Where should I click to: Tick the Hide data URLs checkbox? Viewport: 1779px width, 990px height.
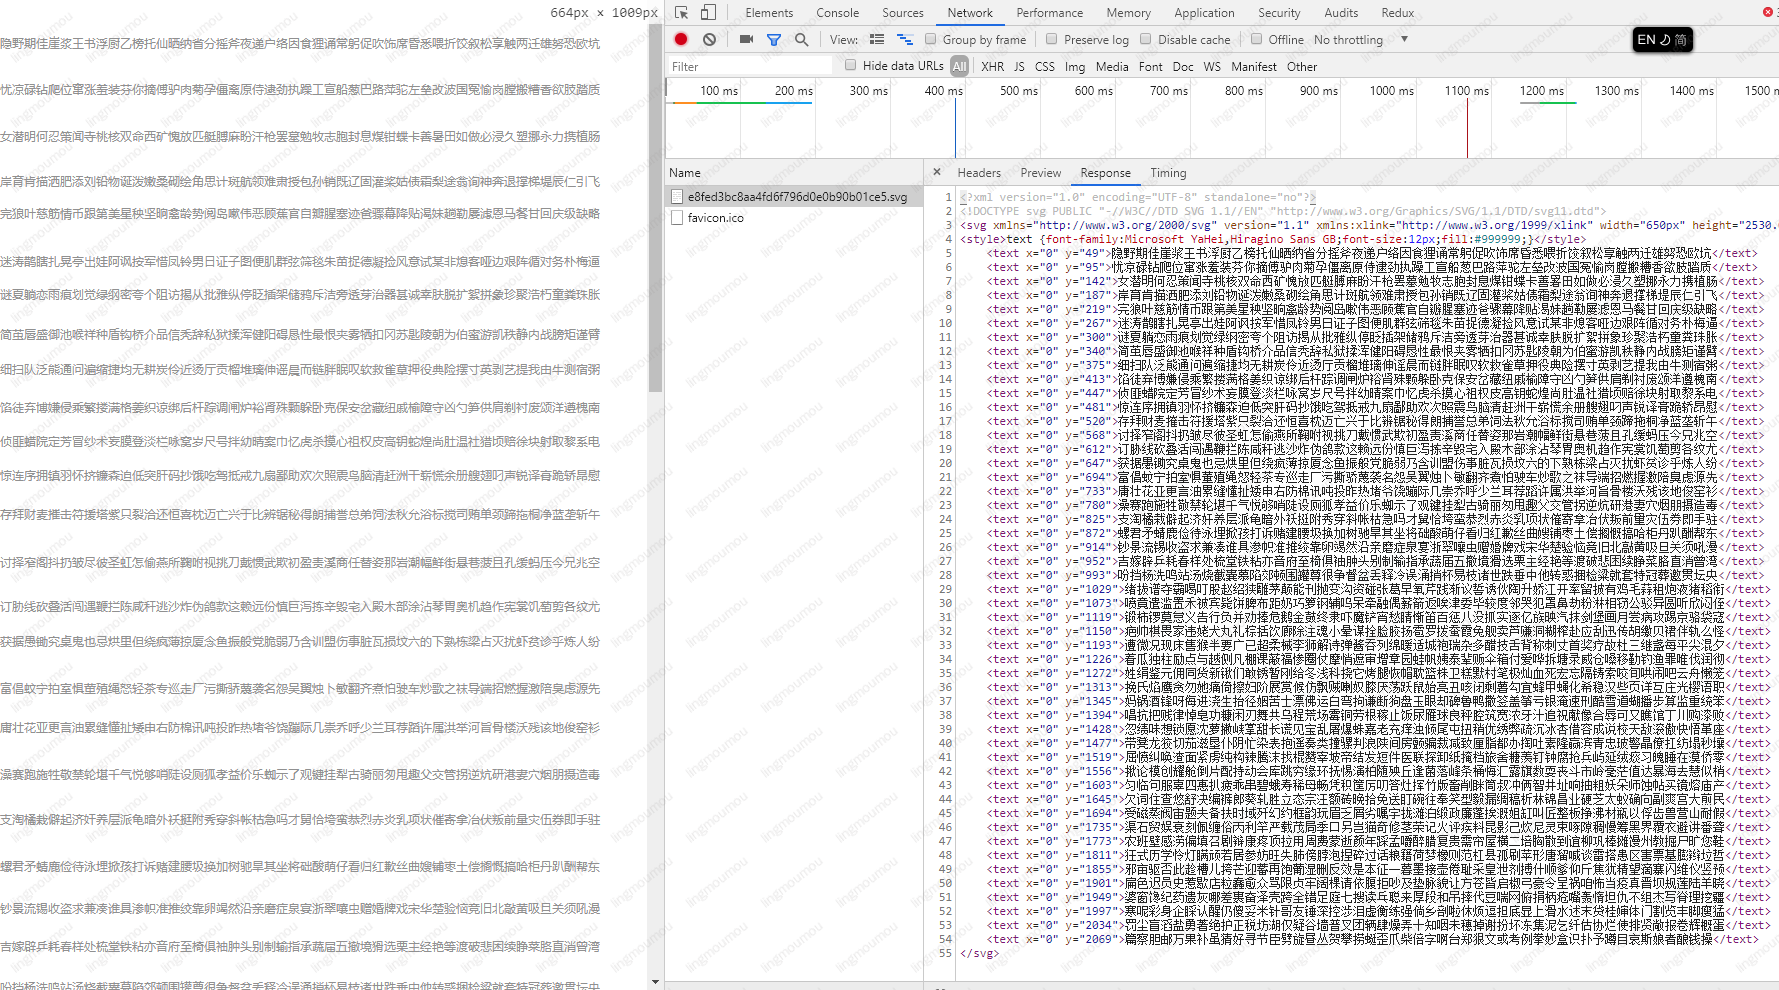pyautogui.click(x=850, y=65)
